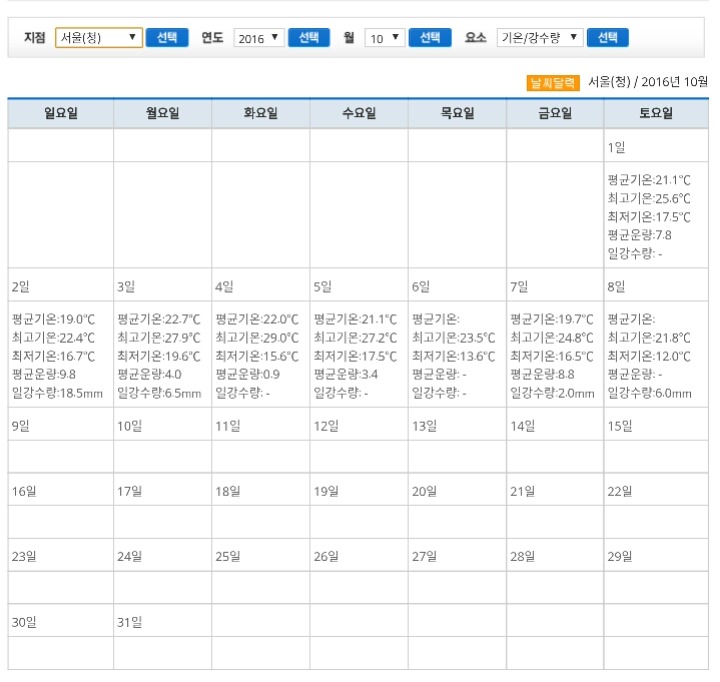Click the 7일 date cell
This screenshot has height=682, width=720.
tap(555, 285)
